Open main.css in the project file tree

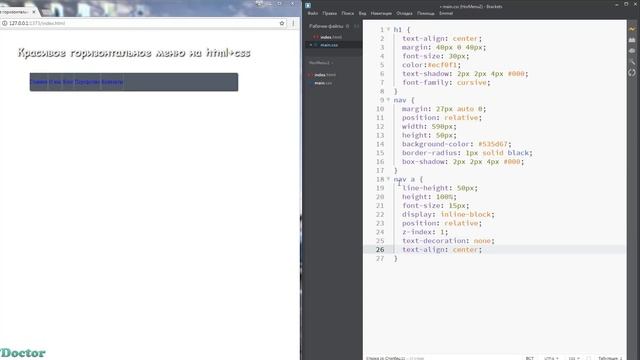coord(323,83)
